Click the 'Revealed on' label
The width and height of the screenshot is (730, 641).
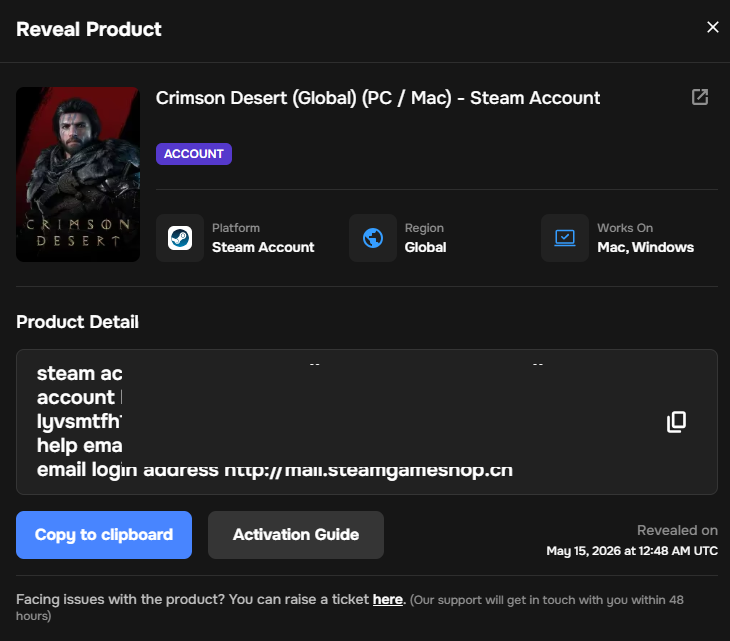pos(677,530)
